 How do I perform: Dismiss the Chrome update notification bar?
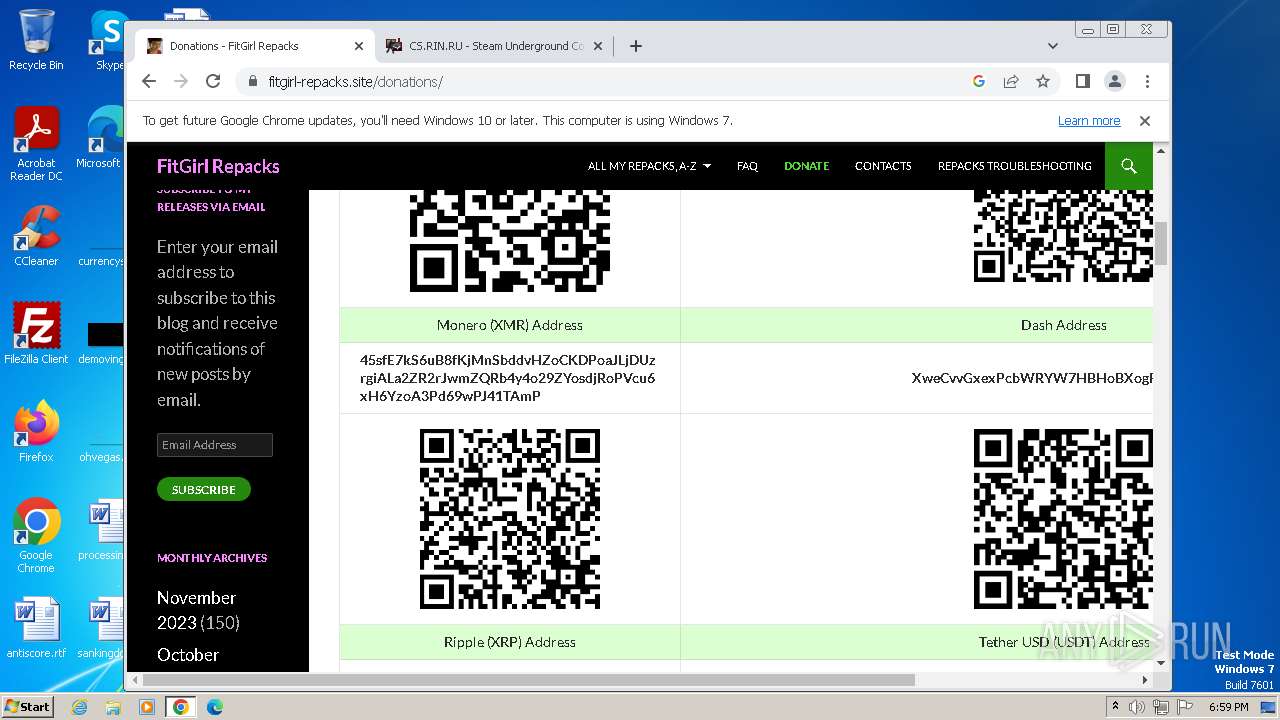pyautogui.click(x=1145, y=121)
